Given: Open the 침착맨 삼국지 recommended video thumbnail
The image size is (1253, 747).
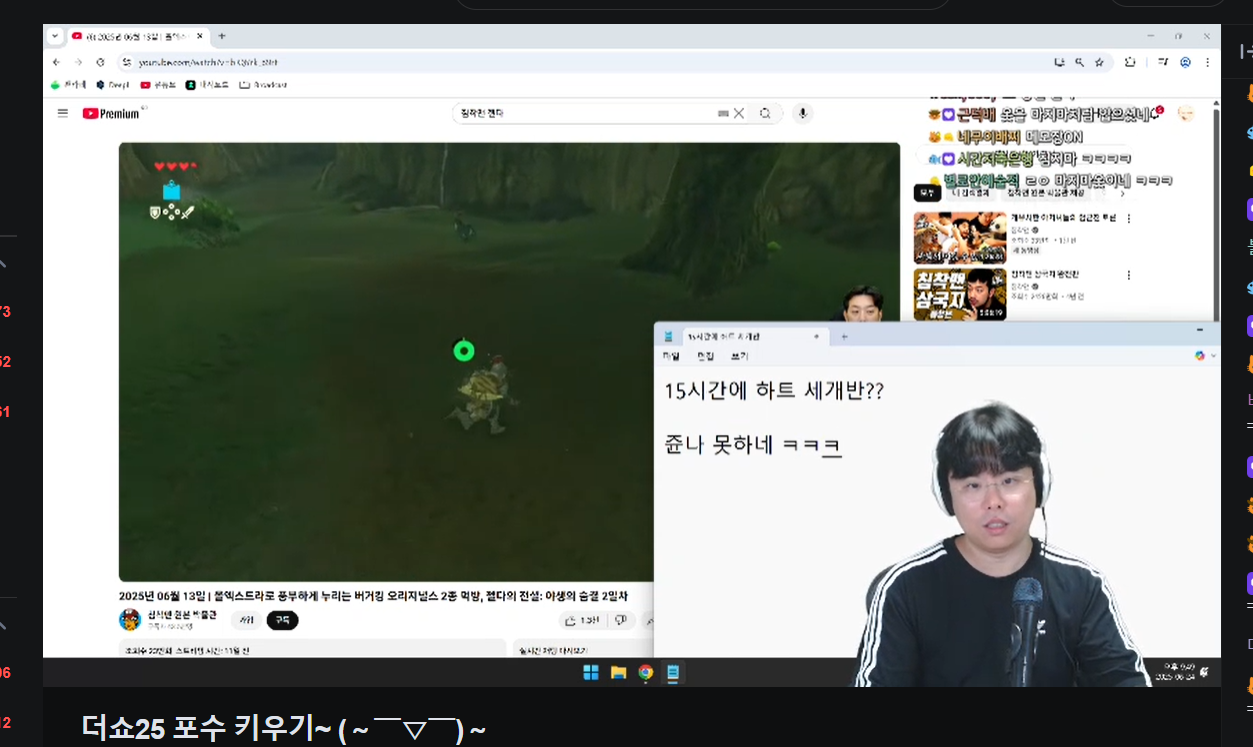Looking at the screenshot, I should coord(959,293).
